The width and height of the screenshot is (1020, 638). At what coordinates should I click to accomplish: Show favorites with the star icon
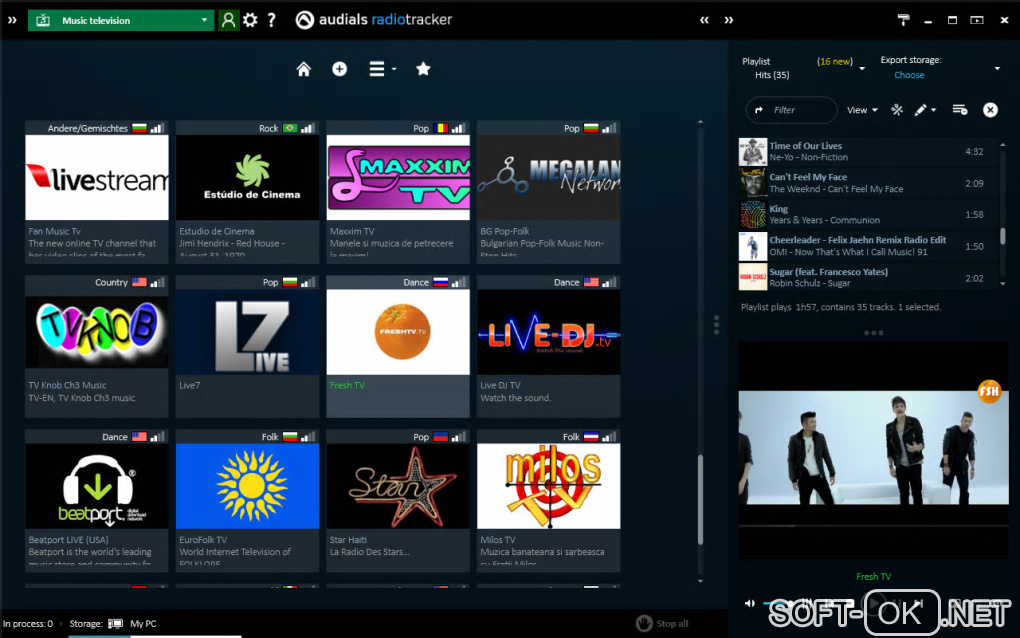click(423, 68)
